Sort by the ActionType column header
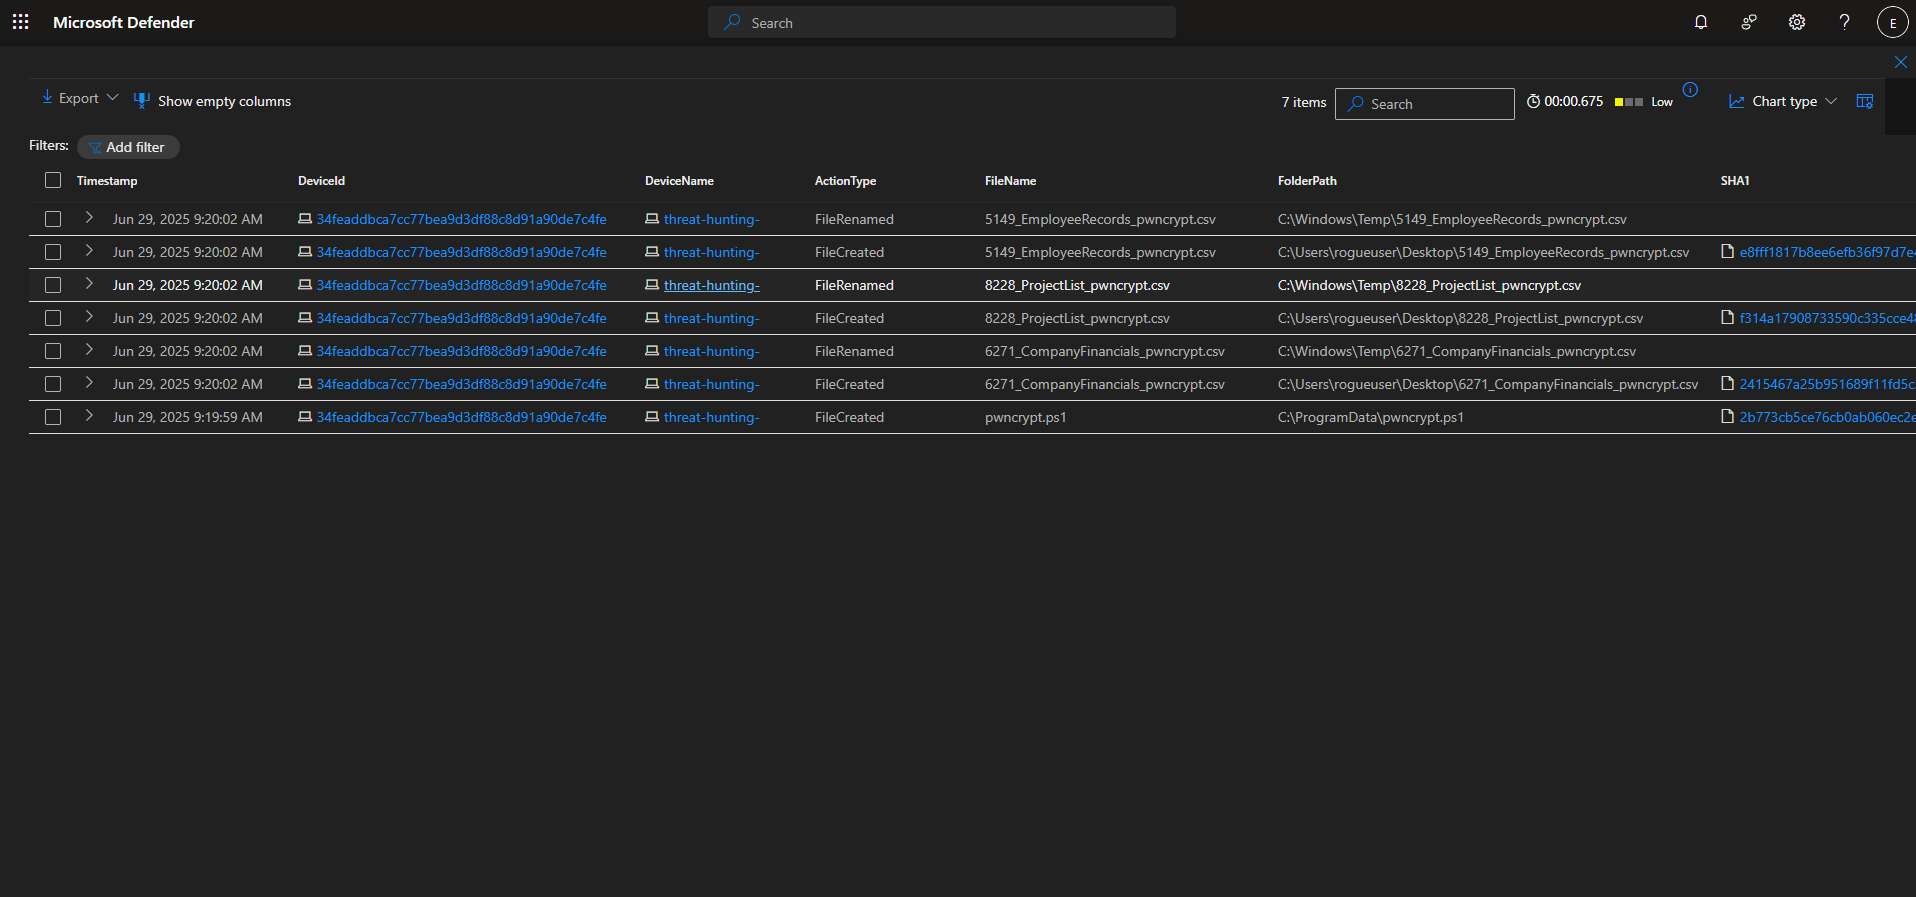 point(845,181)
